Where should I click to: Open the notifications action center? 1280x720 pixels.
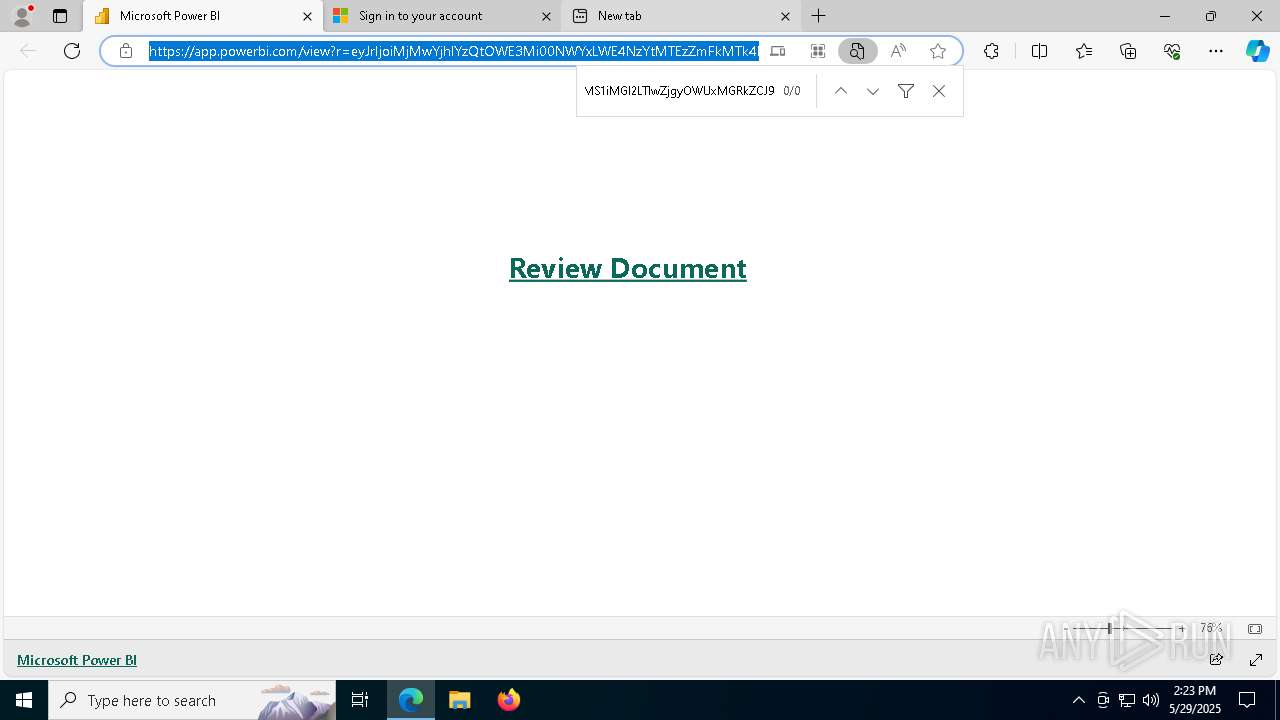(x=1248, y=700)
